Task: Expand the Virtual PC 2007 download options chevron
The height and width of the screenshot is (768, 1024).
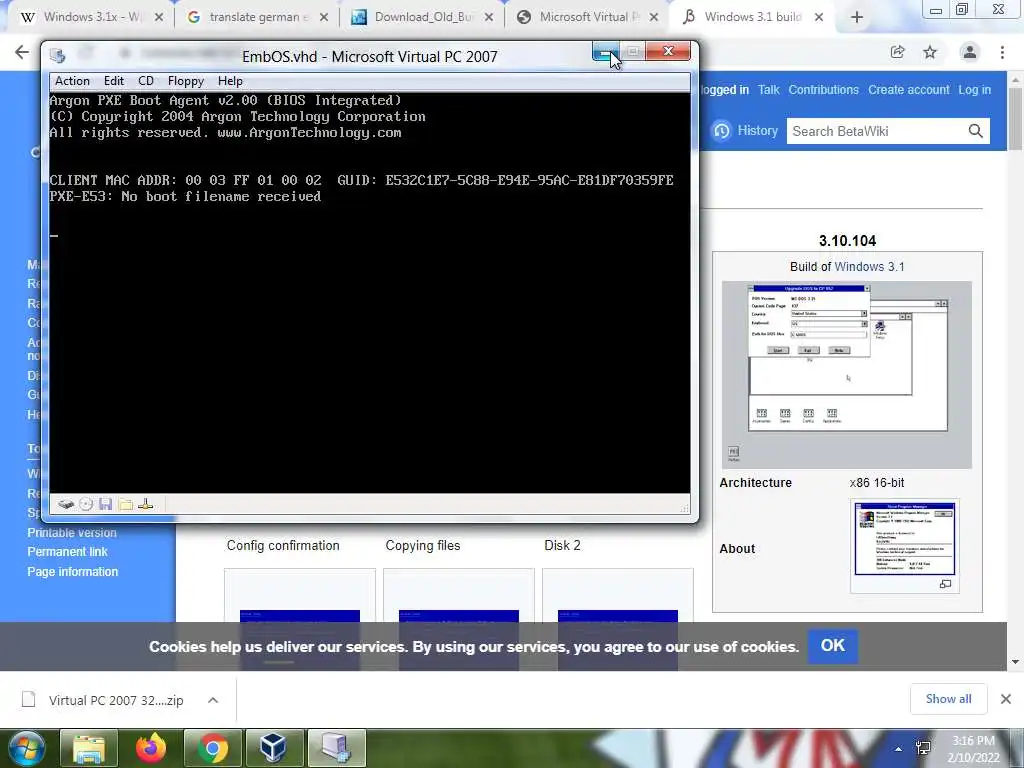Action: [213, 700]
